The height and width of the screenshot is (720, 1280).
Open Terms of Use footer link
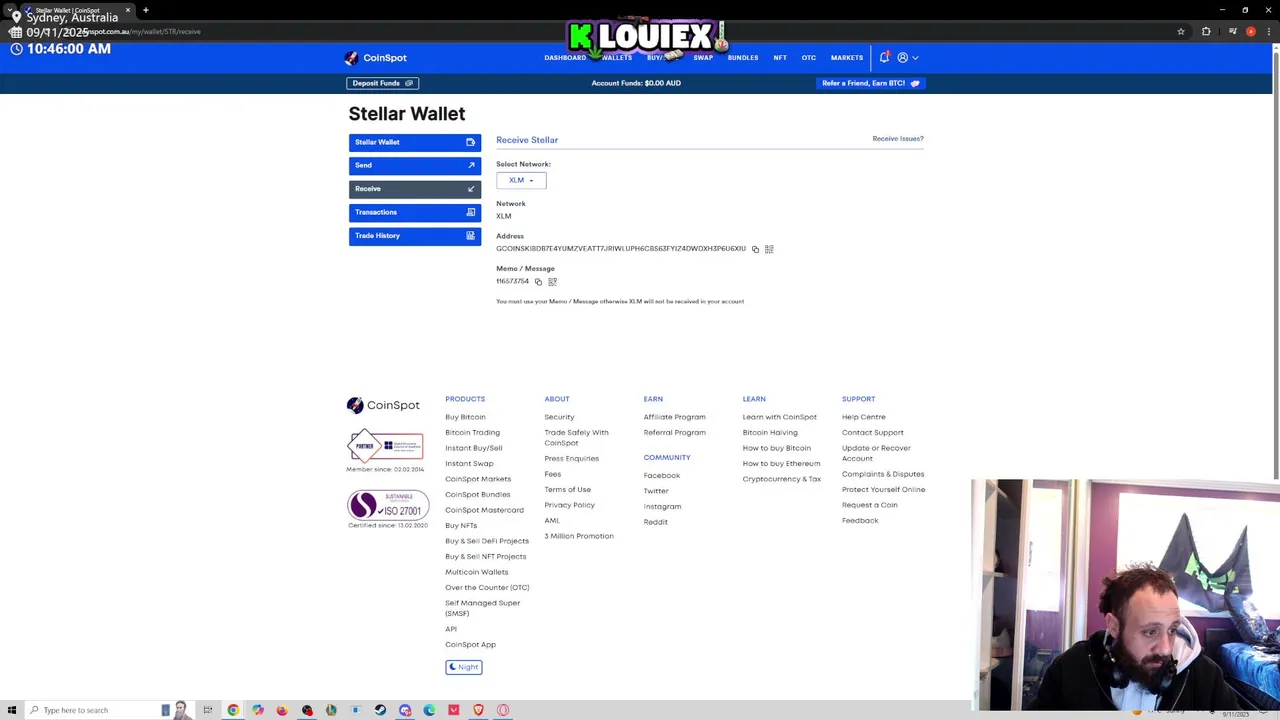[567, 490]
